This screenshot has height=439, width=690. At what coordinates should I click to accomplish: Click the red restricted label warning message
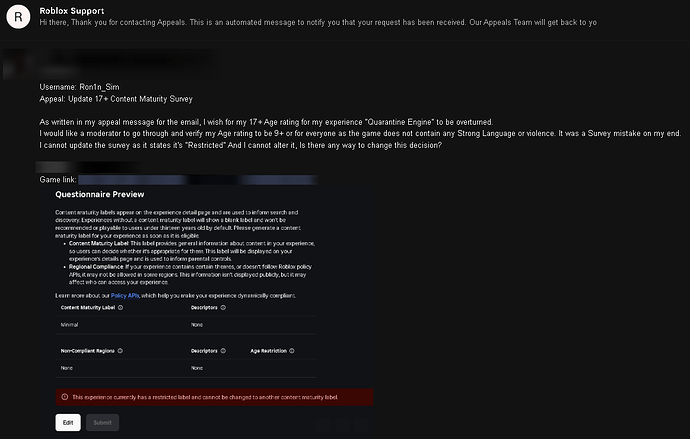205,397
